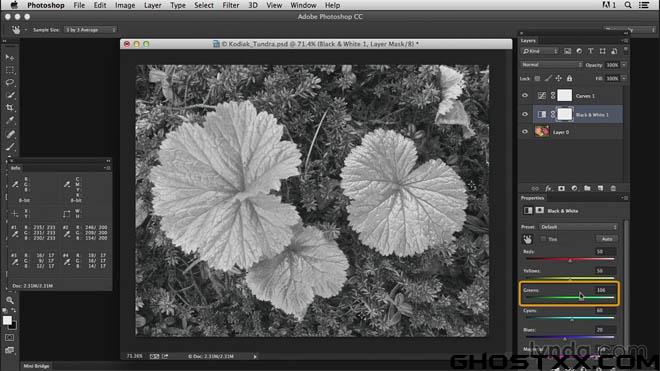Screen dimensions: 660x371
Task: Select the Crop tool
Action: [10, 108]
